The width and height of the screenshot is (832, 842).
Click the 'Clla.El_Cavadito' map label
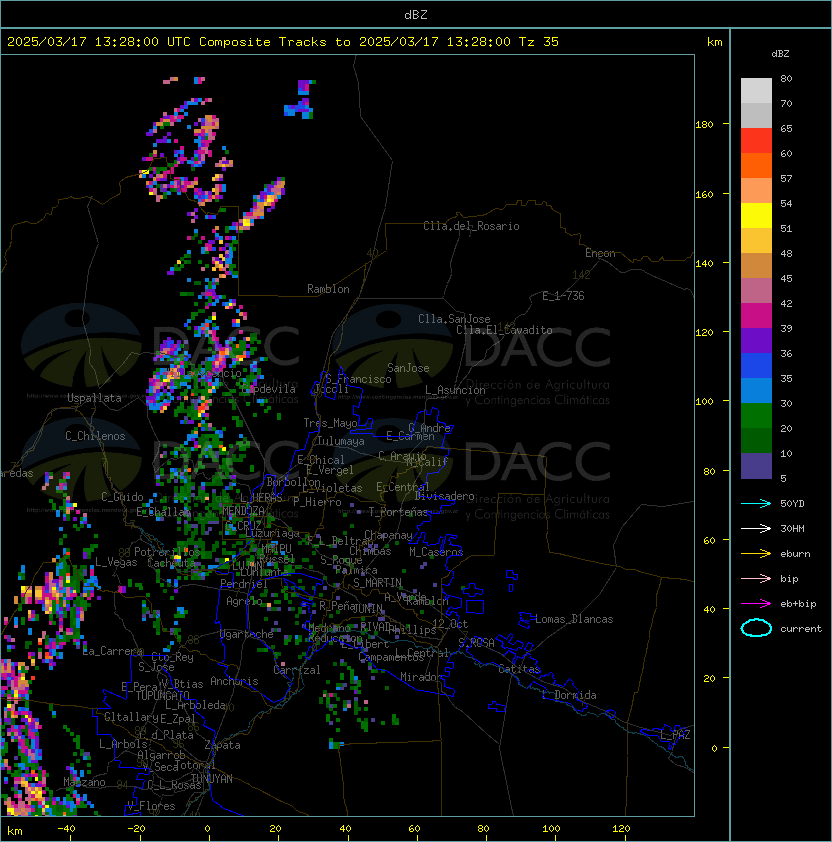pyautogui.click(x=504, y=330)
